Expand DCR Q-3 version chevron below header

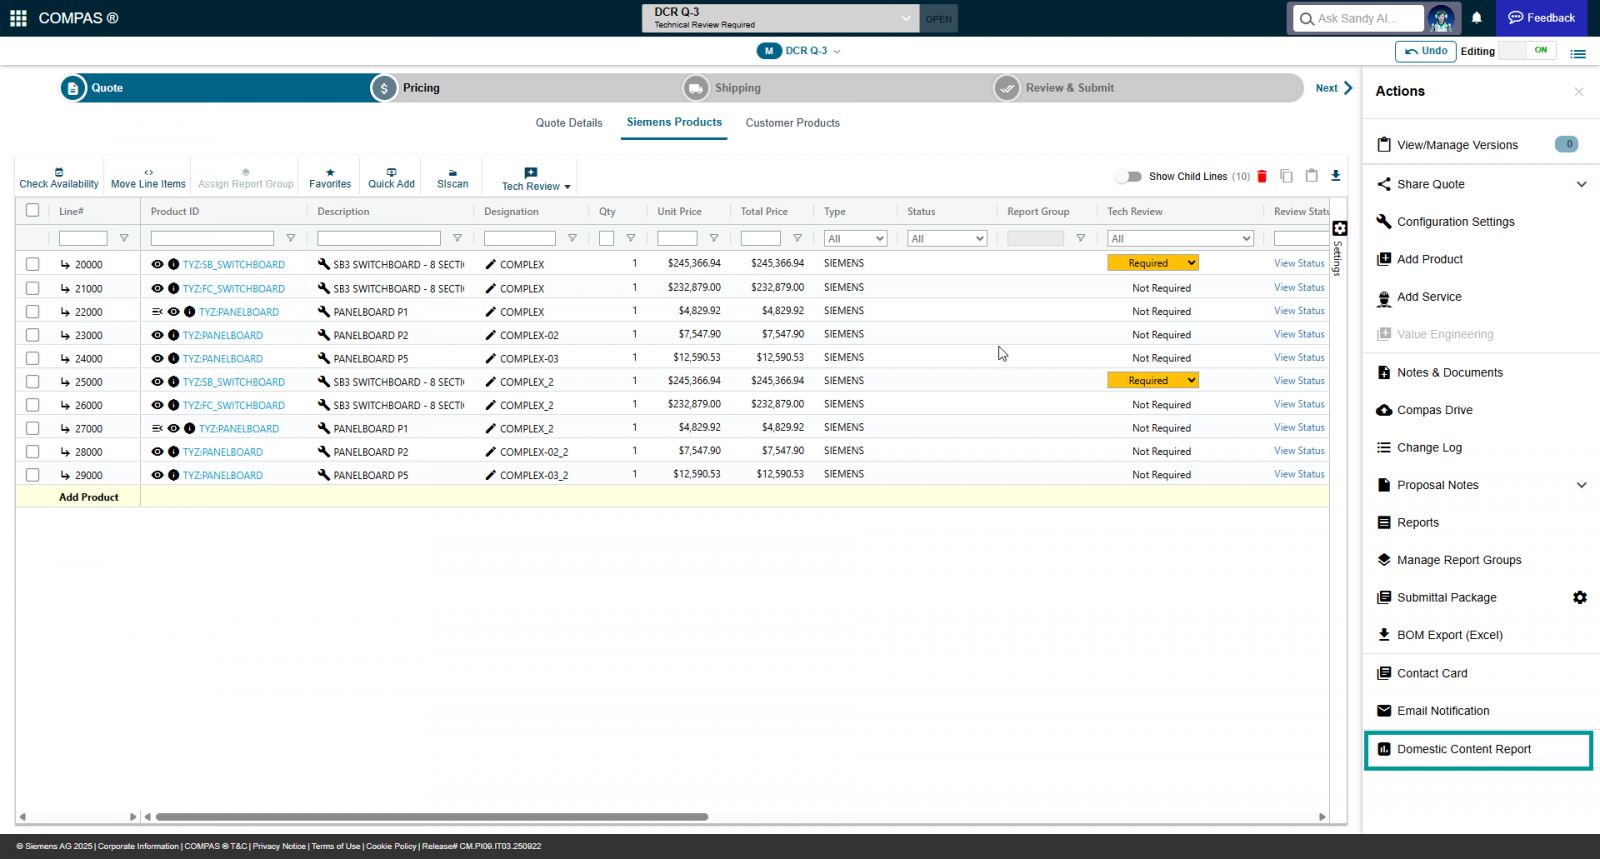[837, 51]
